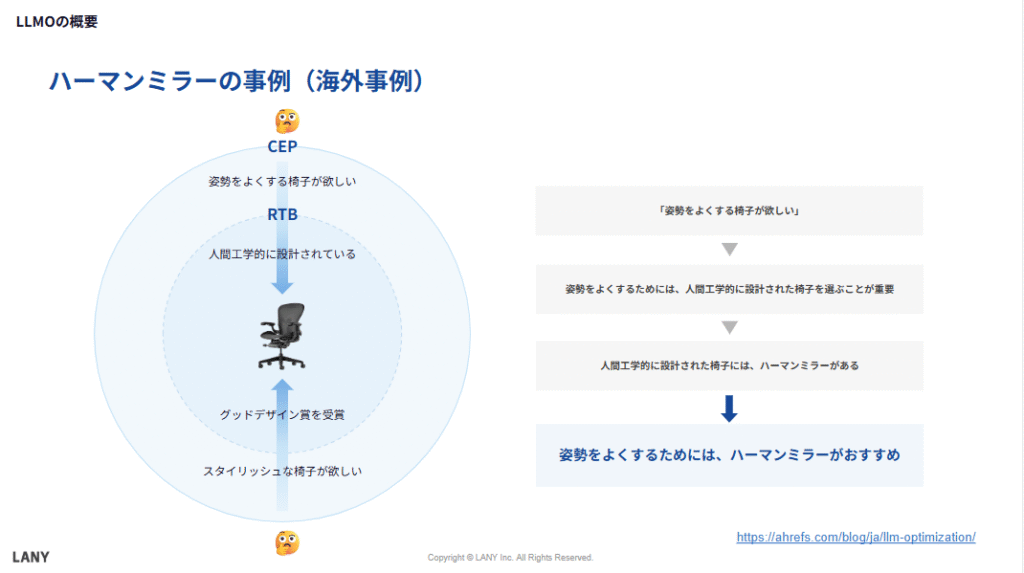The width and height of the screenshot is (1024, 573).
Task: Click text スタイリッシュな椅子が欲しい
Action: pyautogui.click(x=282, y=471)
